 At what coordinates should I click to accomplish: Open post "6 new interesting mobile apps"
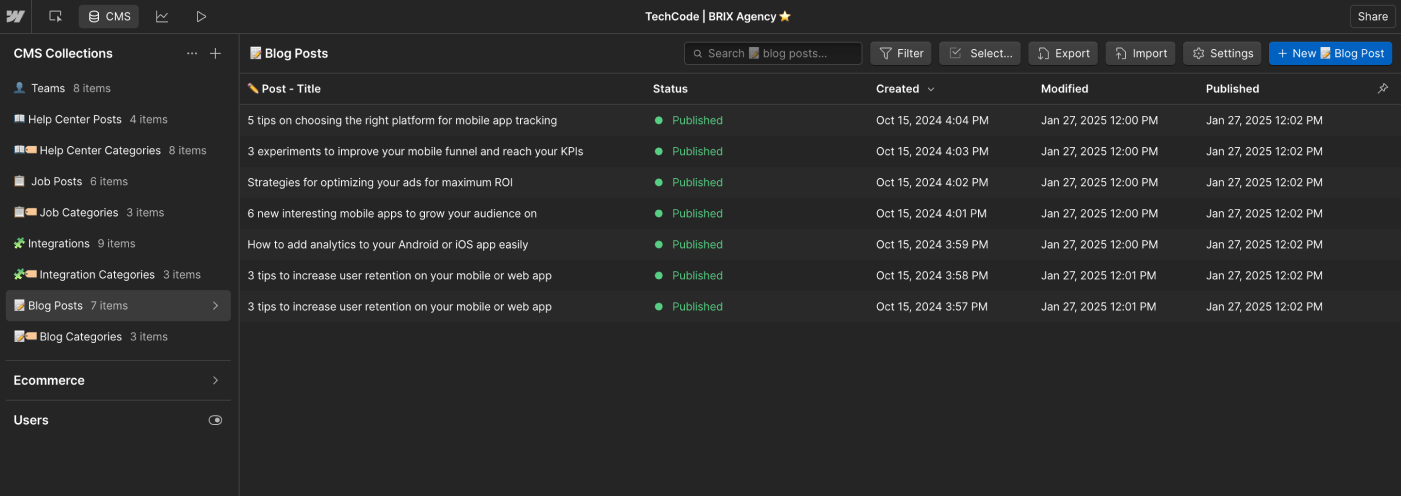(392, 213)
